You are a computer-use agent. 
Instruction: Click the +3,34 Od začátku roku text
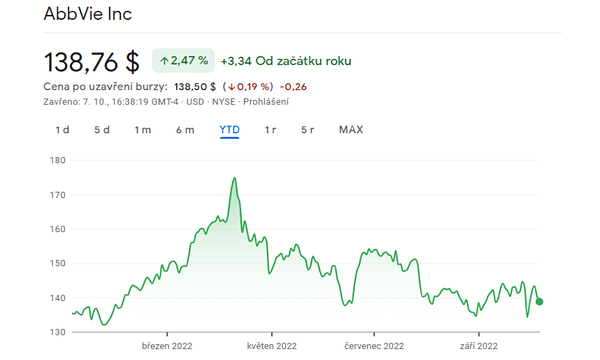coord(286,61)
